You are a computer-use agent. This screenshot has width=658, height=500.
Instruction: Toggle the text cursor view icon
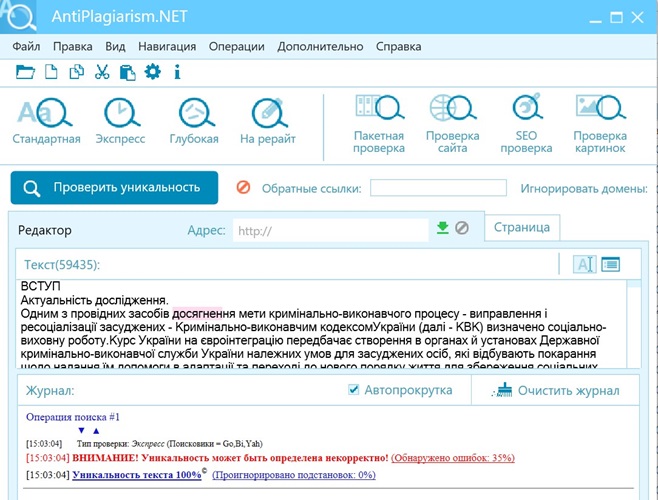[585, 264]
